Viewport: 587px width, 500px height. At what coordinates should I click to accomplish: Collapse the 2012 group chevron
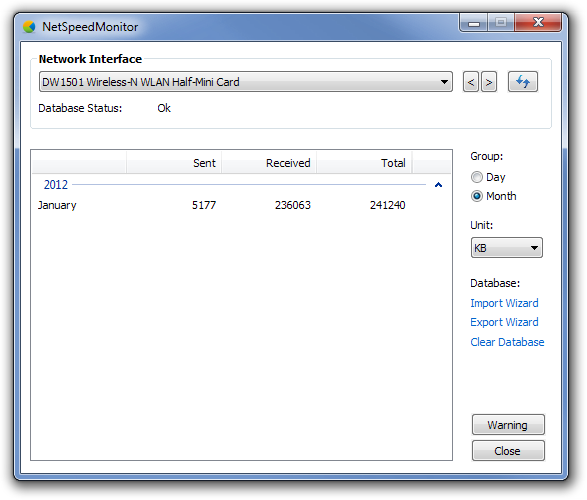(x=438, y=185)
